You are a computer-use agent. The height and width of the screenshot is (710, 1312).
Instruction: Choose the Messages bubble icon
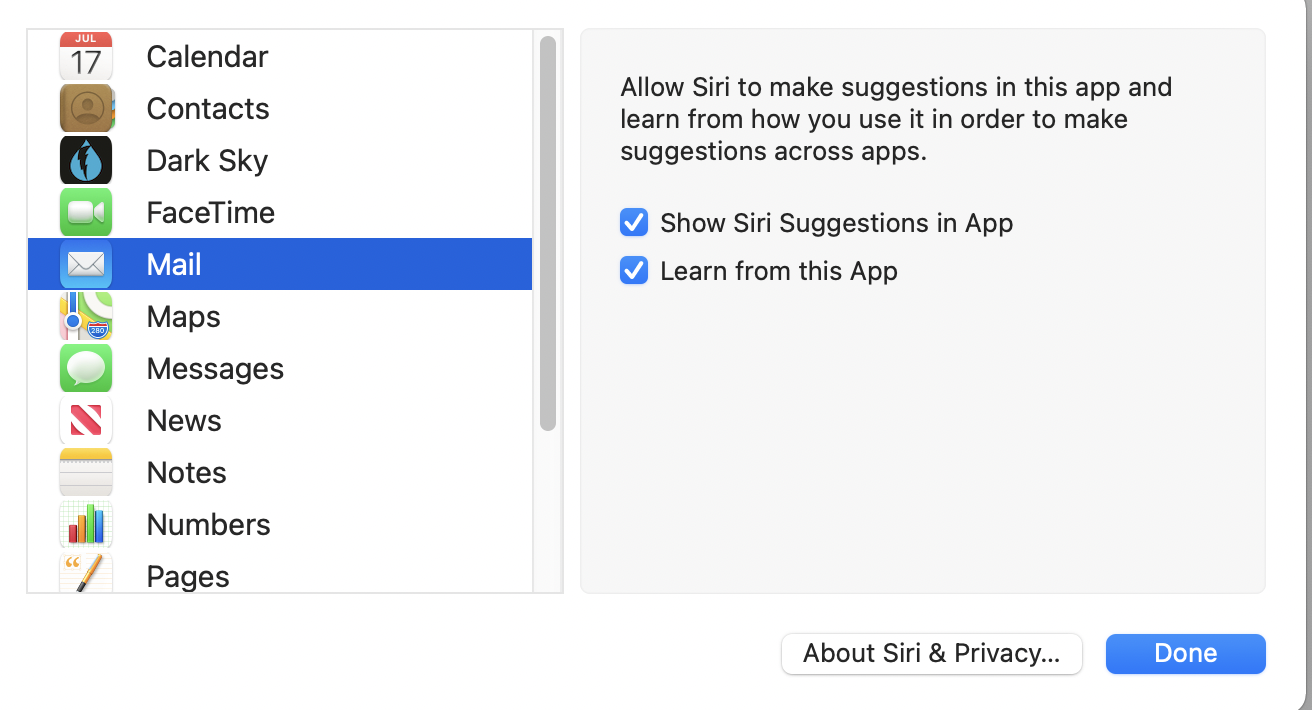pyautogui.click(x=86, y=368)
